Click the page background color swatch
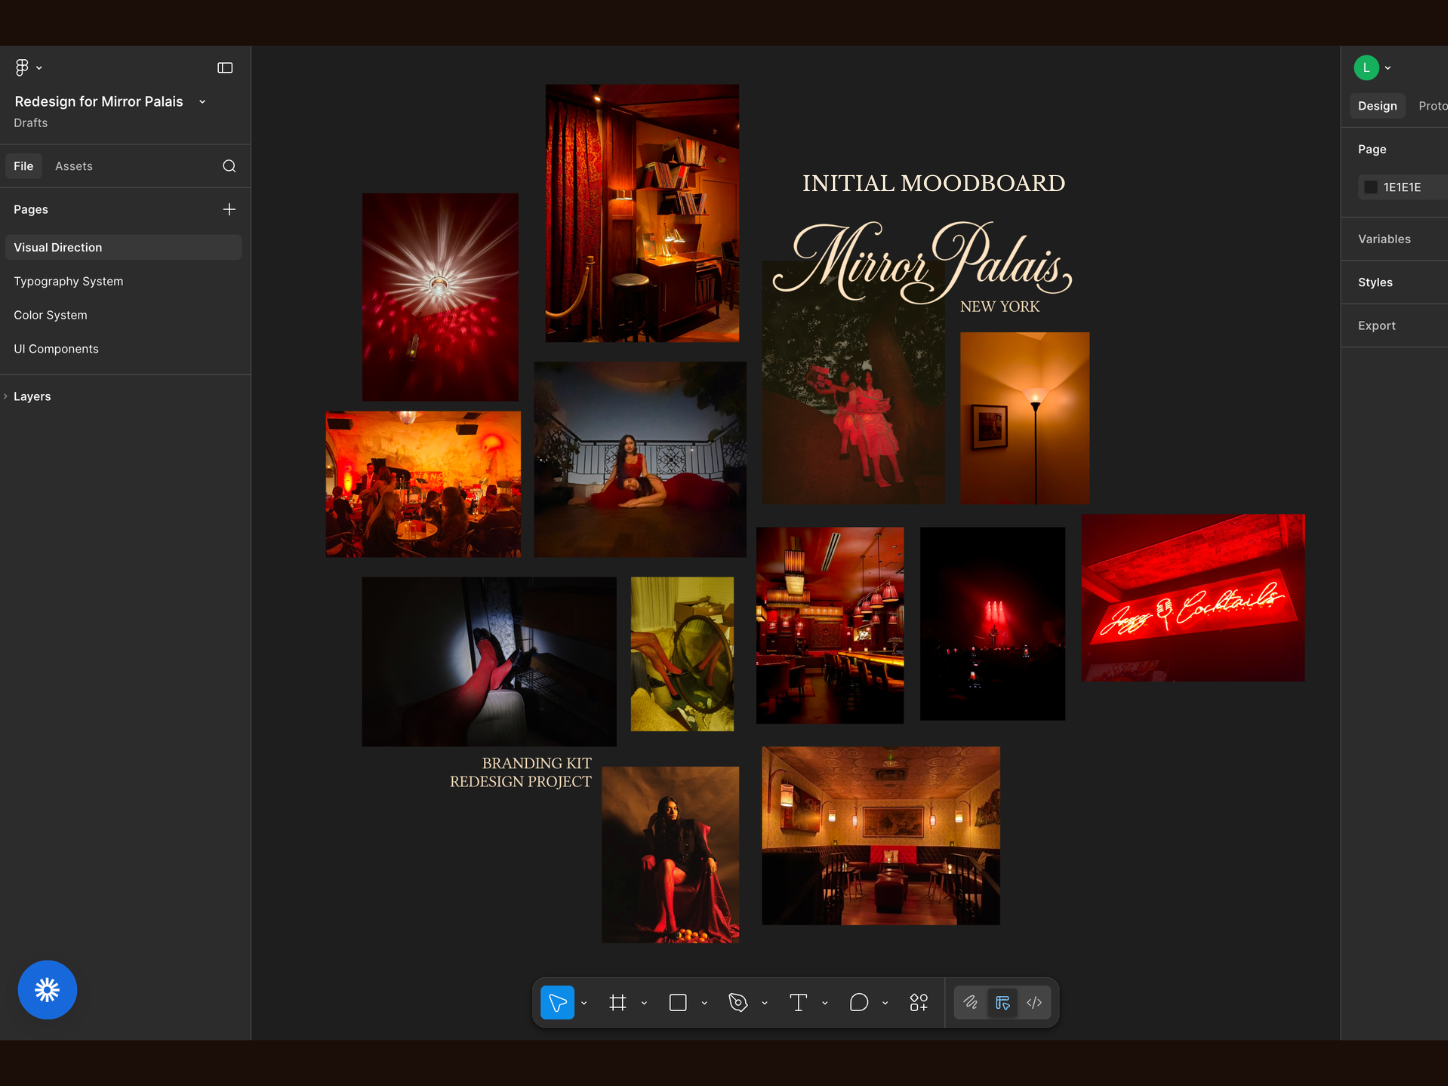 (x=1371, y=187)
